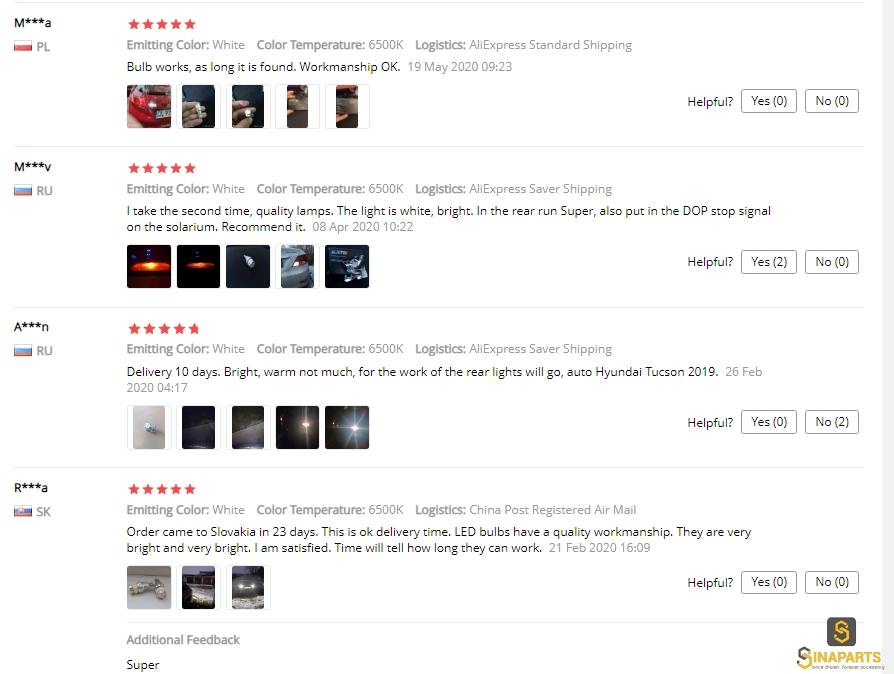Click Yes (0) on R***a's Slovakia review
Screen dimensions: 894x674
point(769,582)
